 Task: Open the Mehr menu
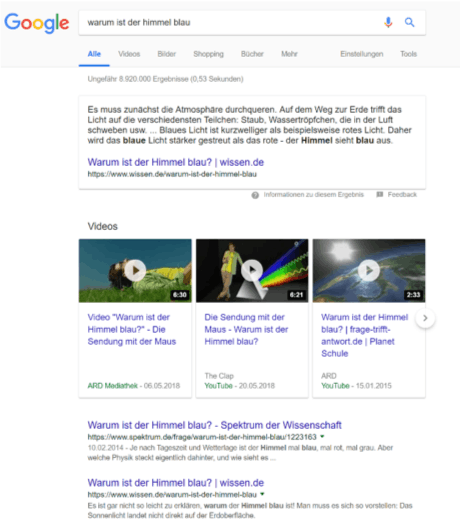(x=289, y=54)
